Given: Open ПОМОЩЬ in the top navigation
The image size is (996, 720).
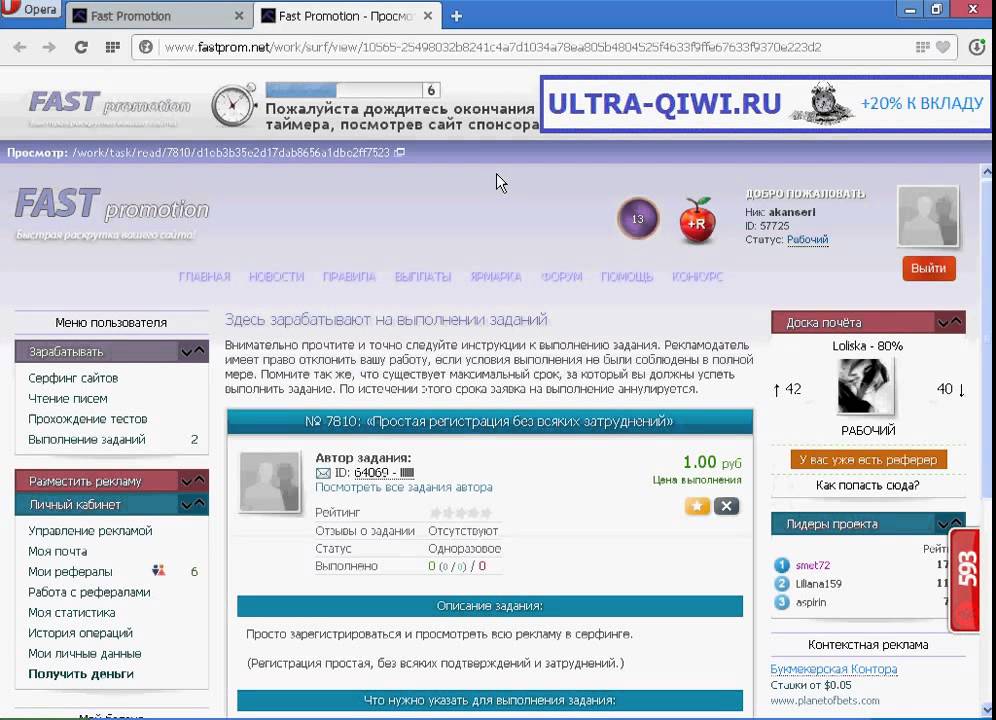Looking at the screenshot, I should point(627,276).
